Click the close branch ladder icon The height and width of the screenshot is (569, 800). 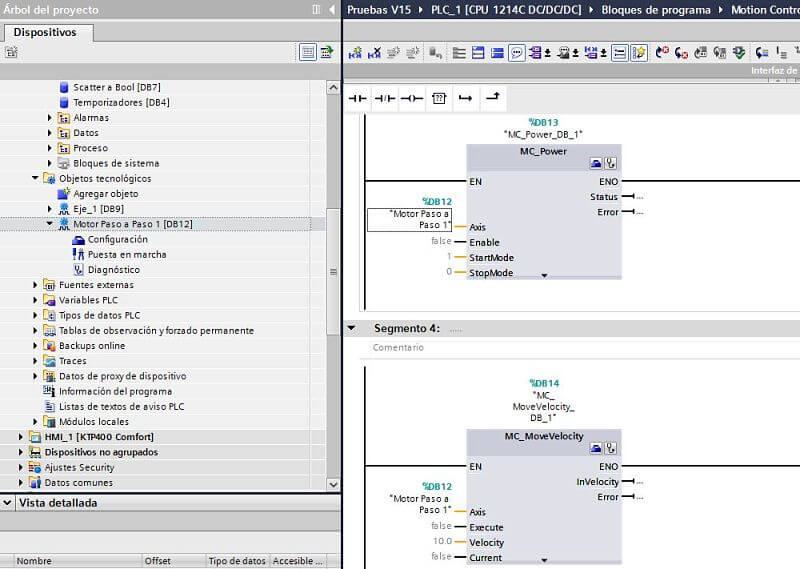click(x=492, y=98)
